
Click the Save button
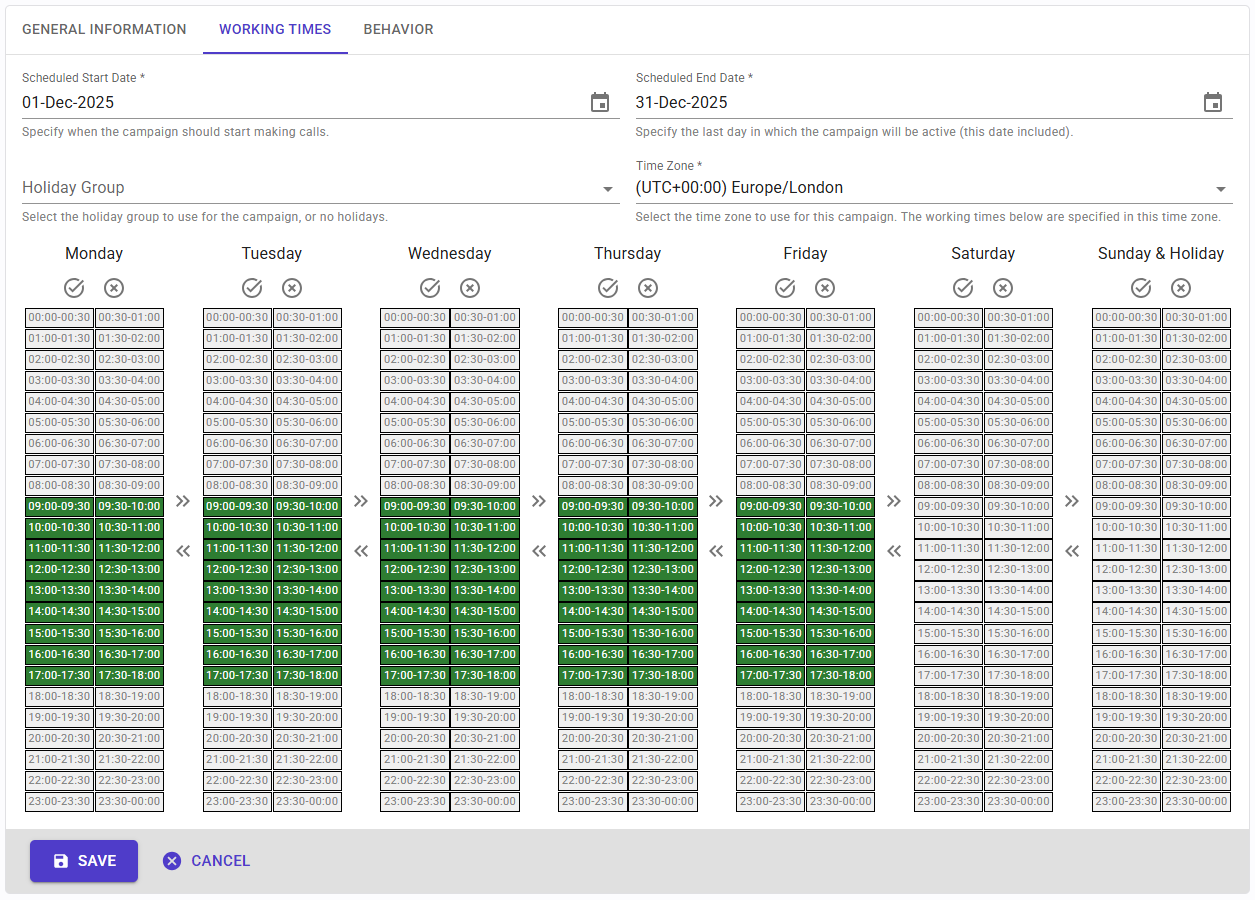84,861
